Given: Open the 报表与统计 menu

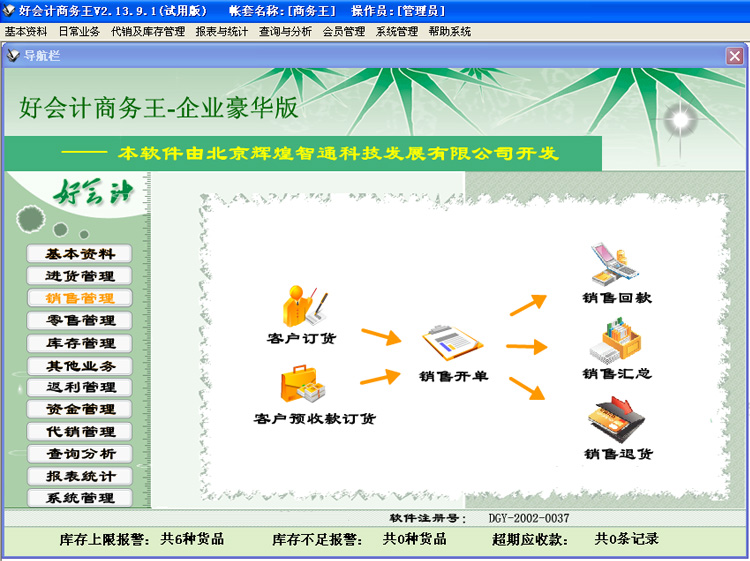Looking at the screenshot, I should (221, 32).
